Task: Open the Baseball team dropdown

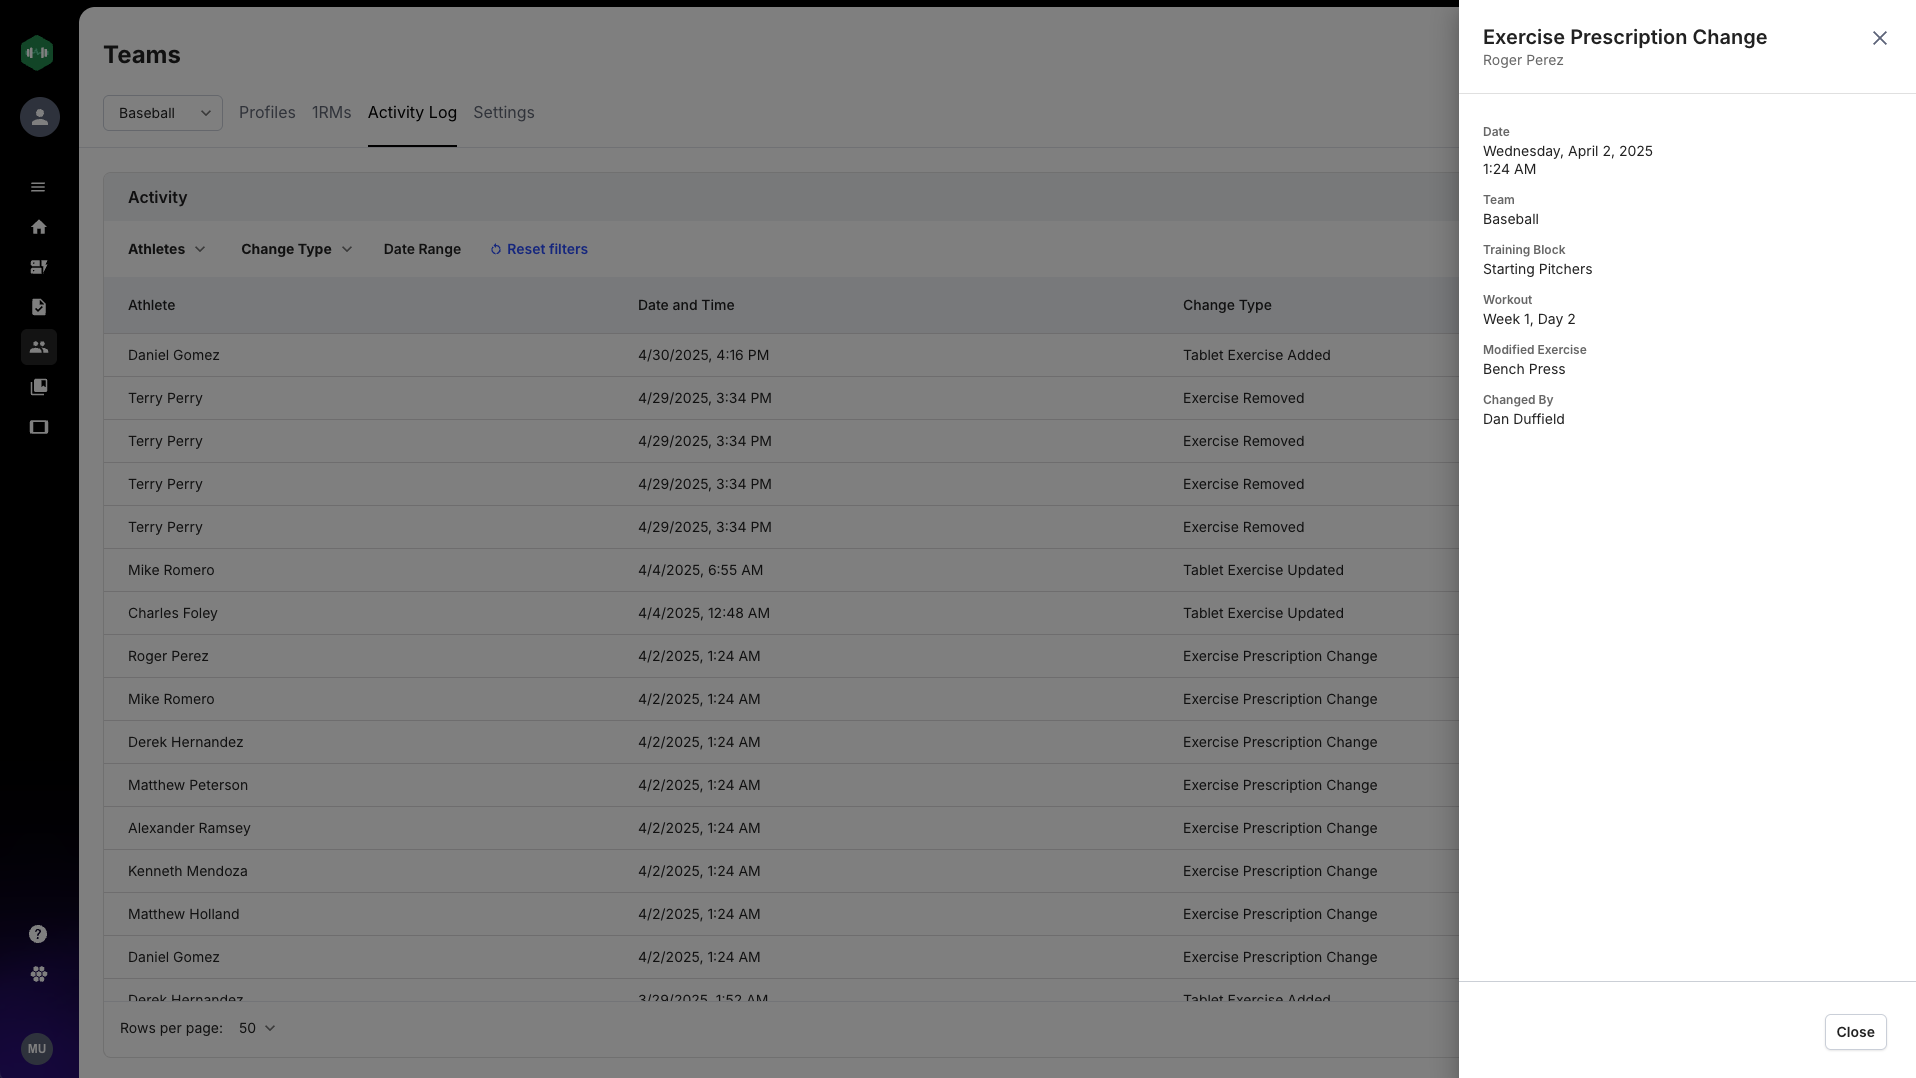Action: (x=163, y=113)
